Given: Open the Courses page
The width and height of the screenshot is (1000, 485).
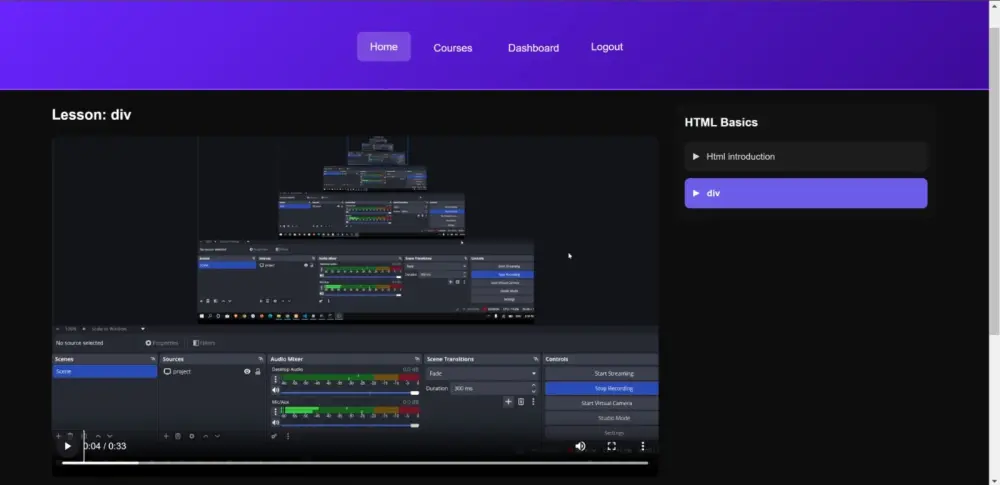Looking at the screenshot, I should [x=453, y=48].
